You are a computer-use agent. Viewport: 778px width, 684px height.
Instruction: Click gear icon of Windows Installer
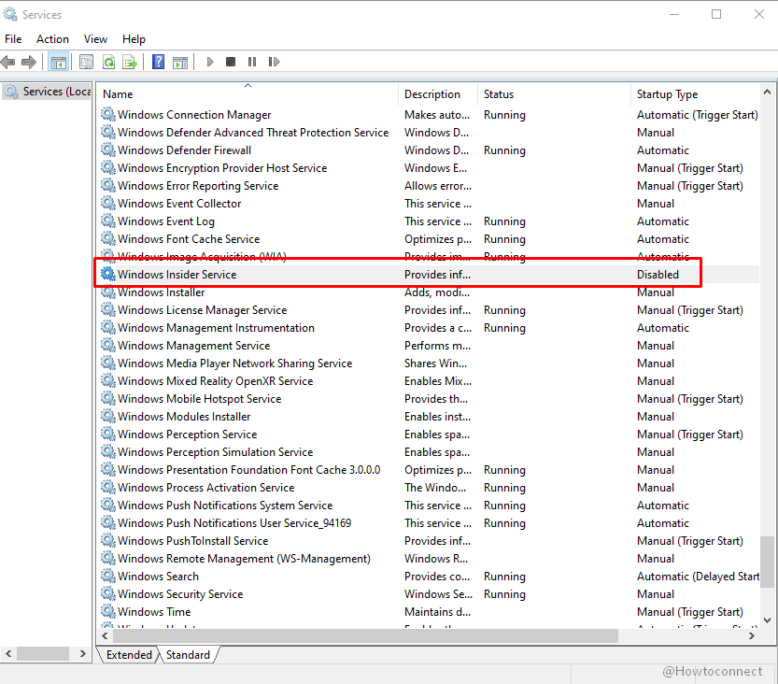pyautogui.click(x=108, y=292)
